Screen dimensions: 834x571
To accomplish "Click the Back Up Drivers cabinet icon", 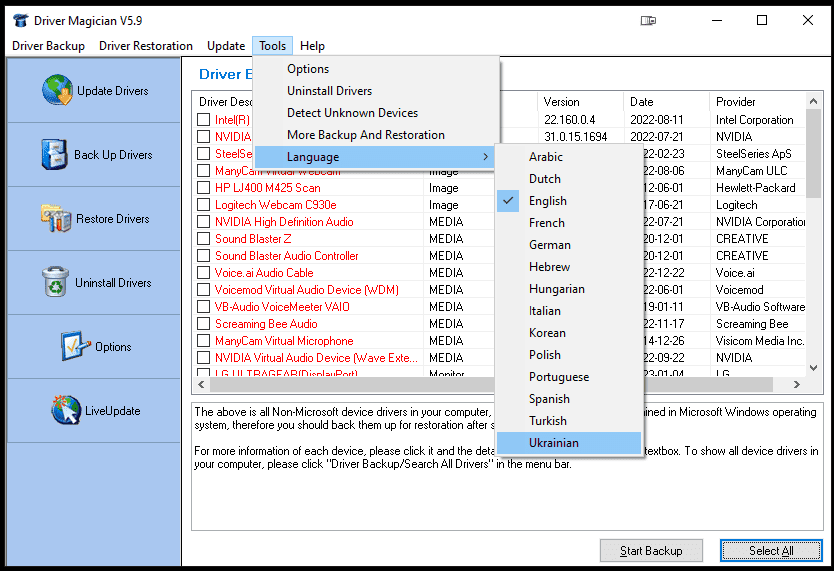I will 54,154.
